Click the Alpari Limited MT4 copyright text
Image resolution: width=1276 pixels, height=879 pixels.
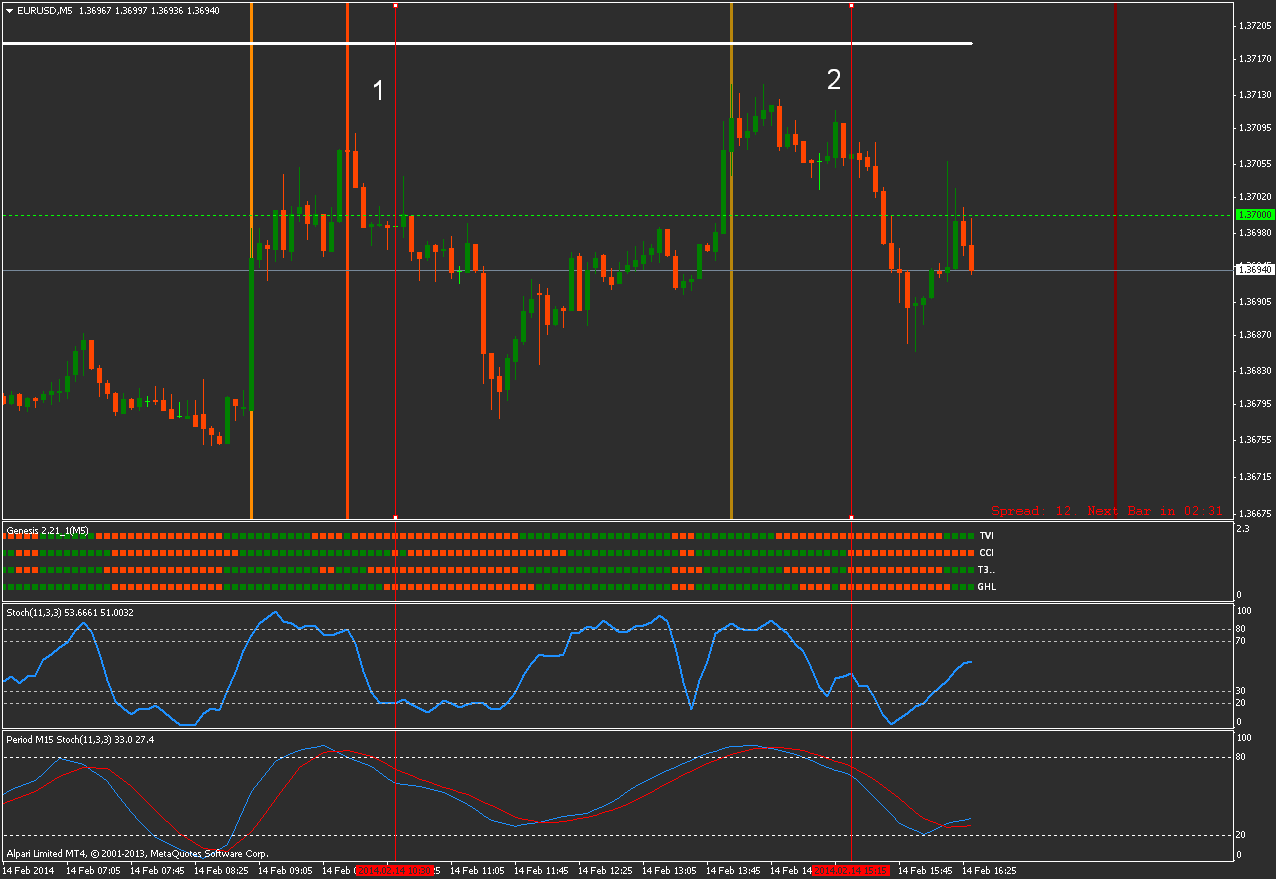click(x=137, y=854)
